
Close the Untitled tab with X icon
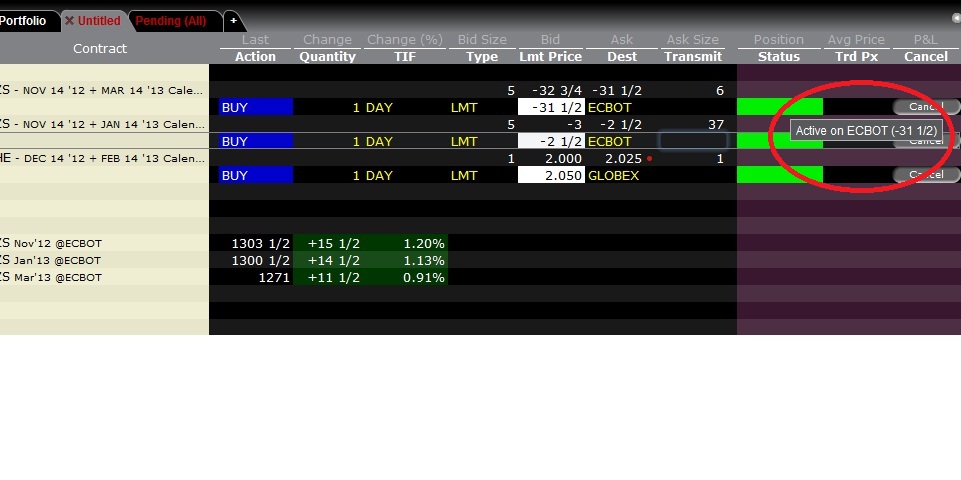click(69, 21)
